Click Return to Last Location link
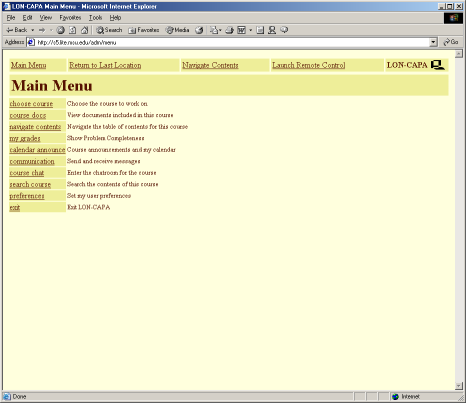The image size is (466, 403). coord(105,65)
